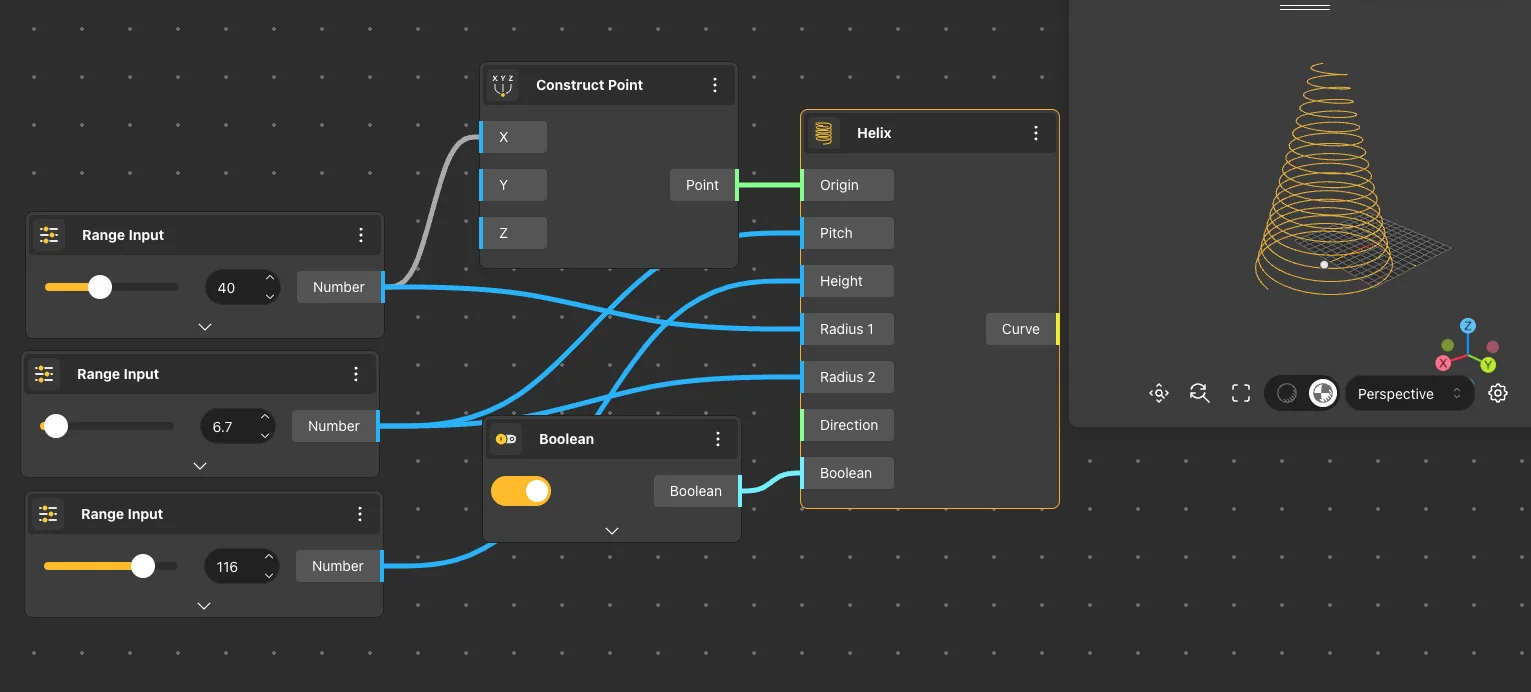
Task: Select the checkered material display mode
Action: (x=1322, y=394)
